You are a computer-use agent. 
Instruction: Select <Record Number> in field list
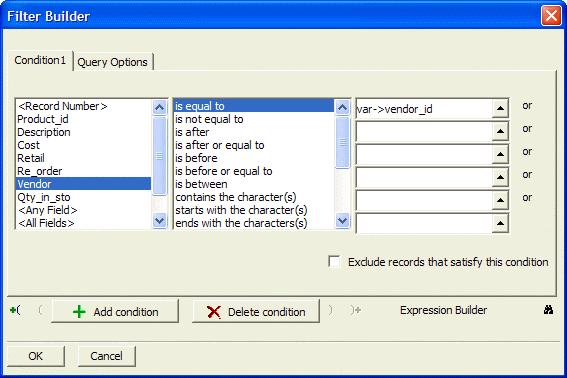point(84,106)
